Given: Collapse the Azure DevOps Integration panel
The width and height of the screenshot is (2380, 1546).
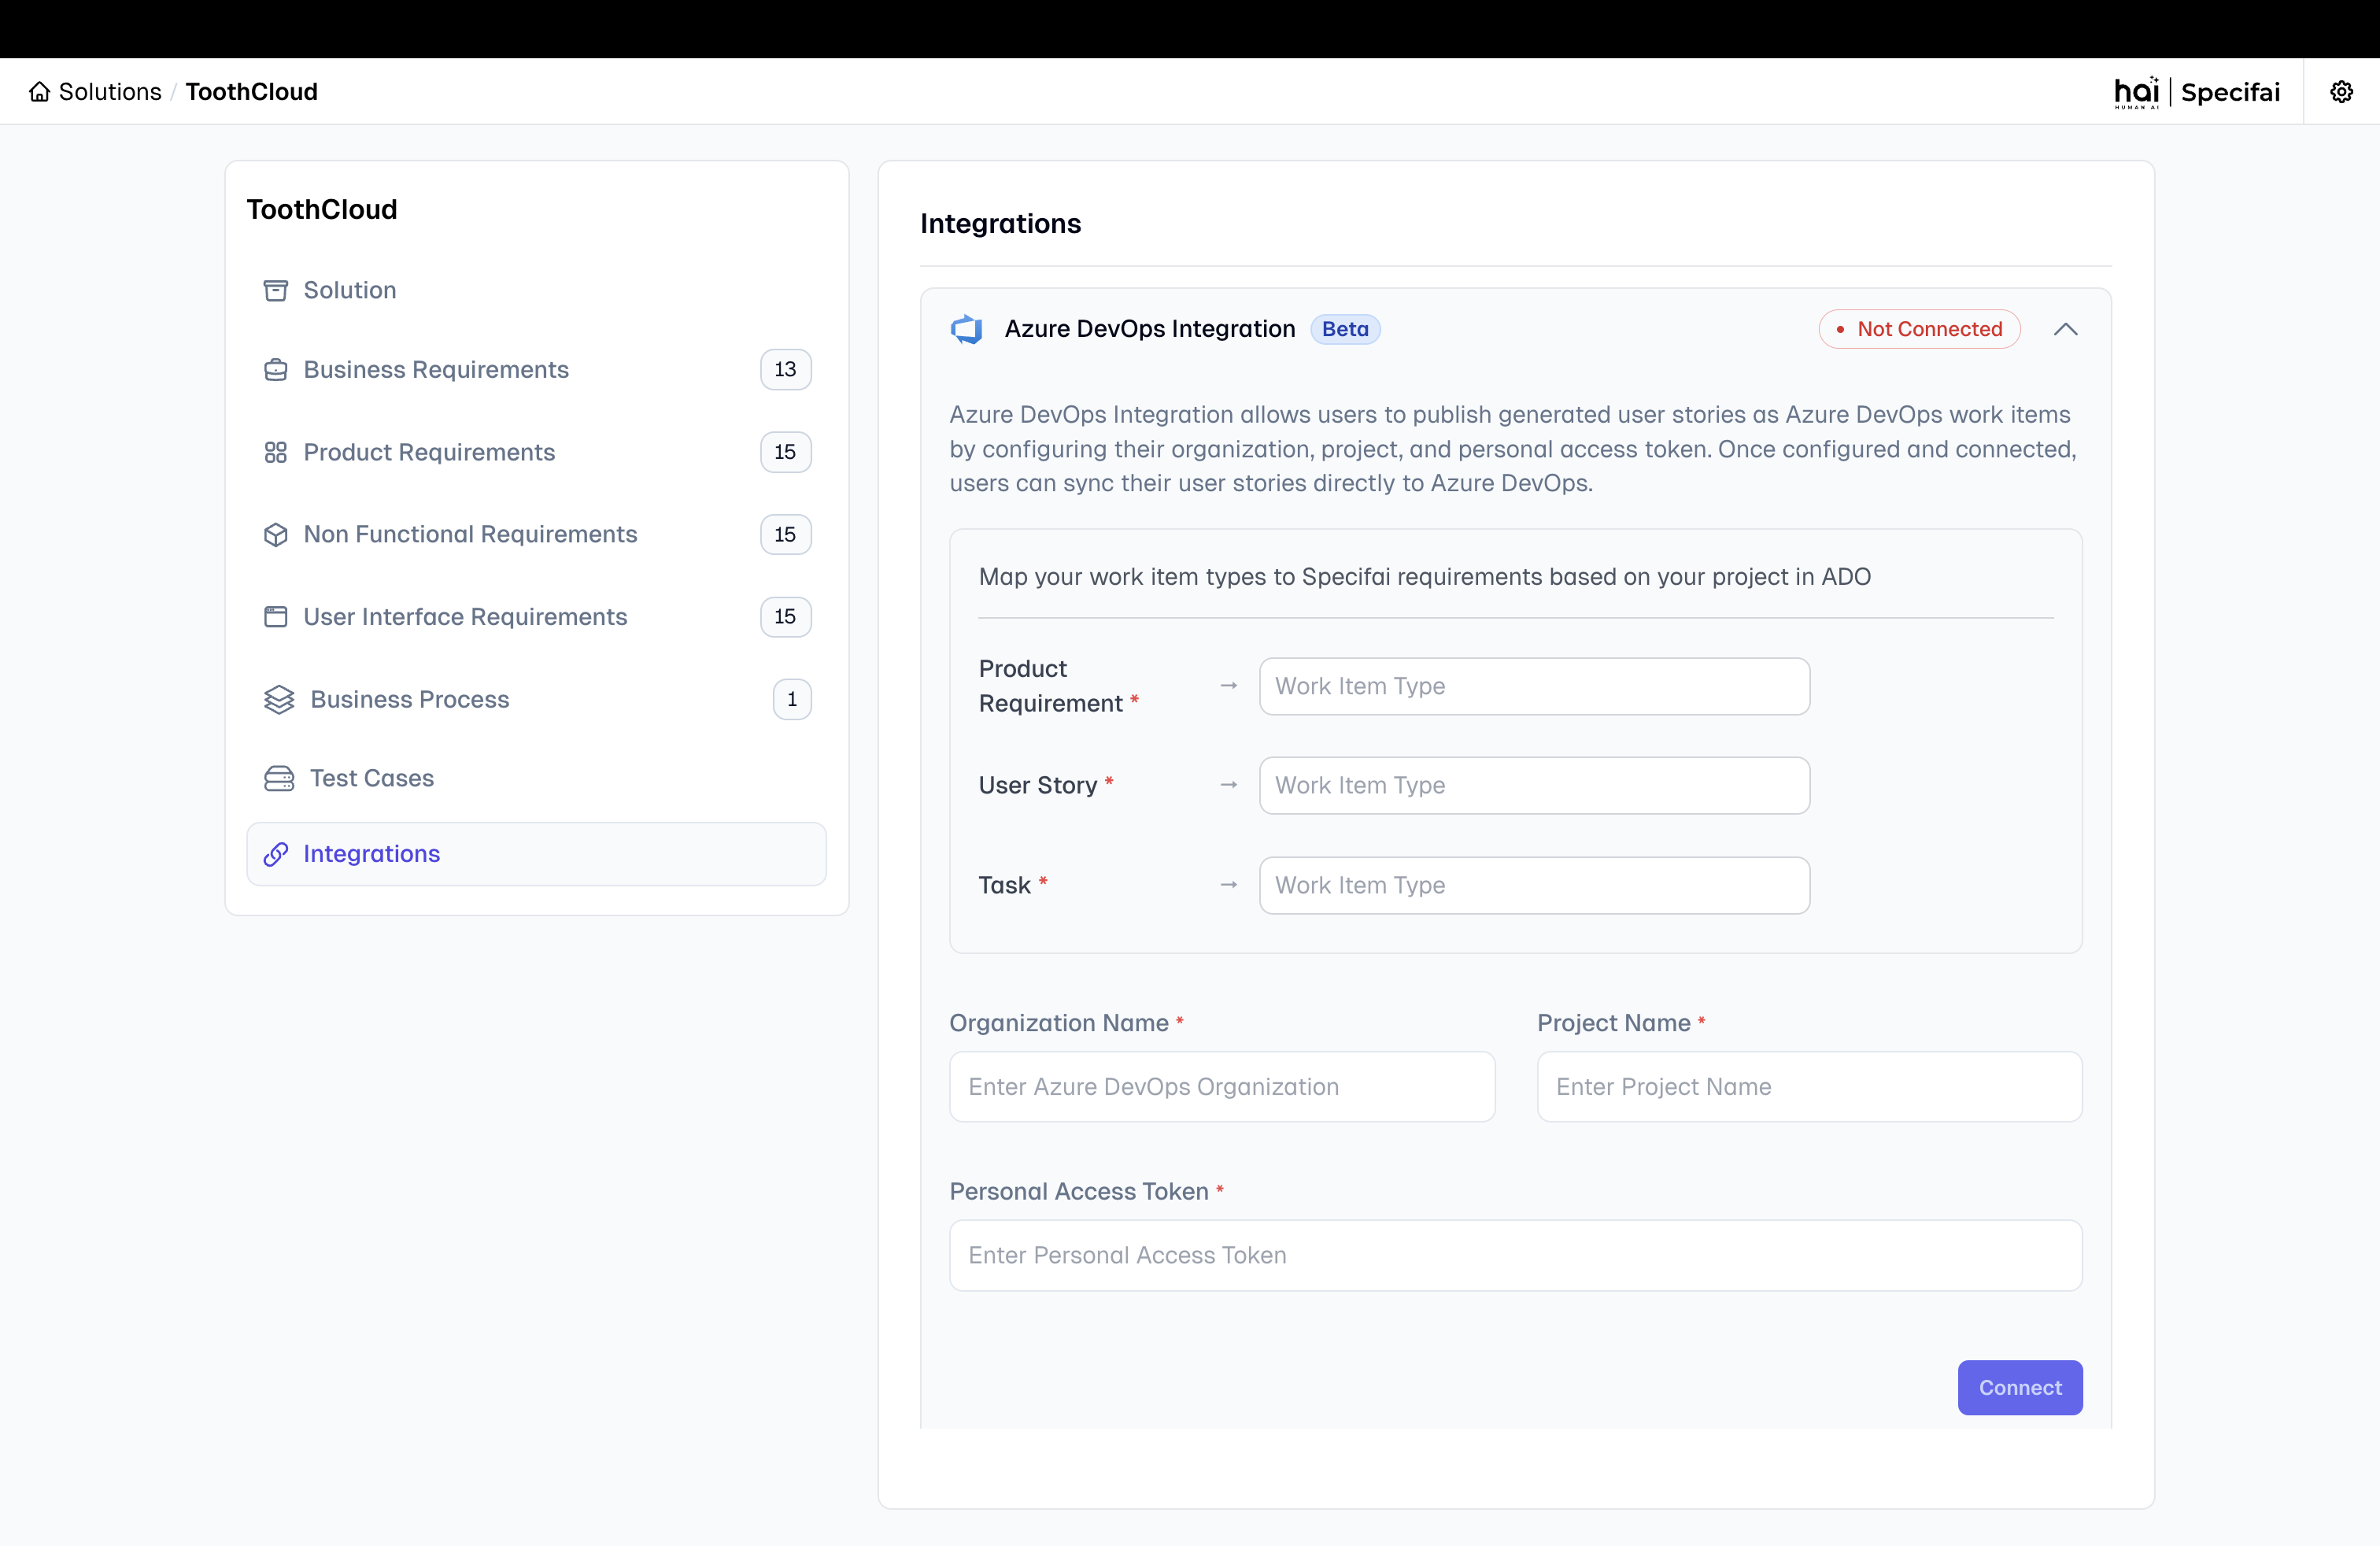Looking at the screenshot, I should pyautogui.click(x=2065, y=329).
